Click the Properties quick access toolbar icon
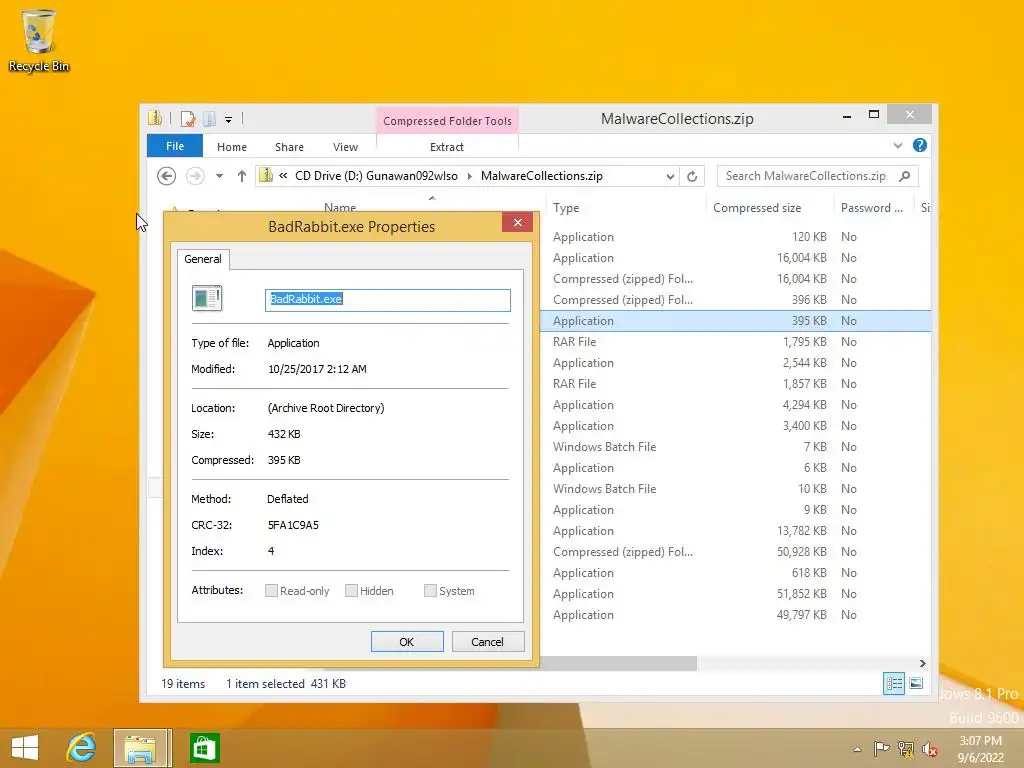1024x768 pixels. tap(187, 119)
